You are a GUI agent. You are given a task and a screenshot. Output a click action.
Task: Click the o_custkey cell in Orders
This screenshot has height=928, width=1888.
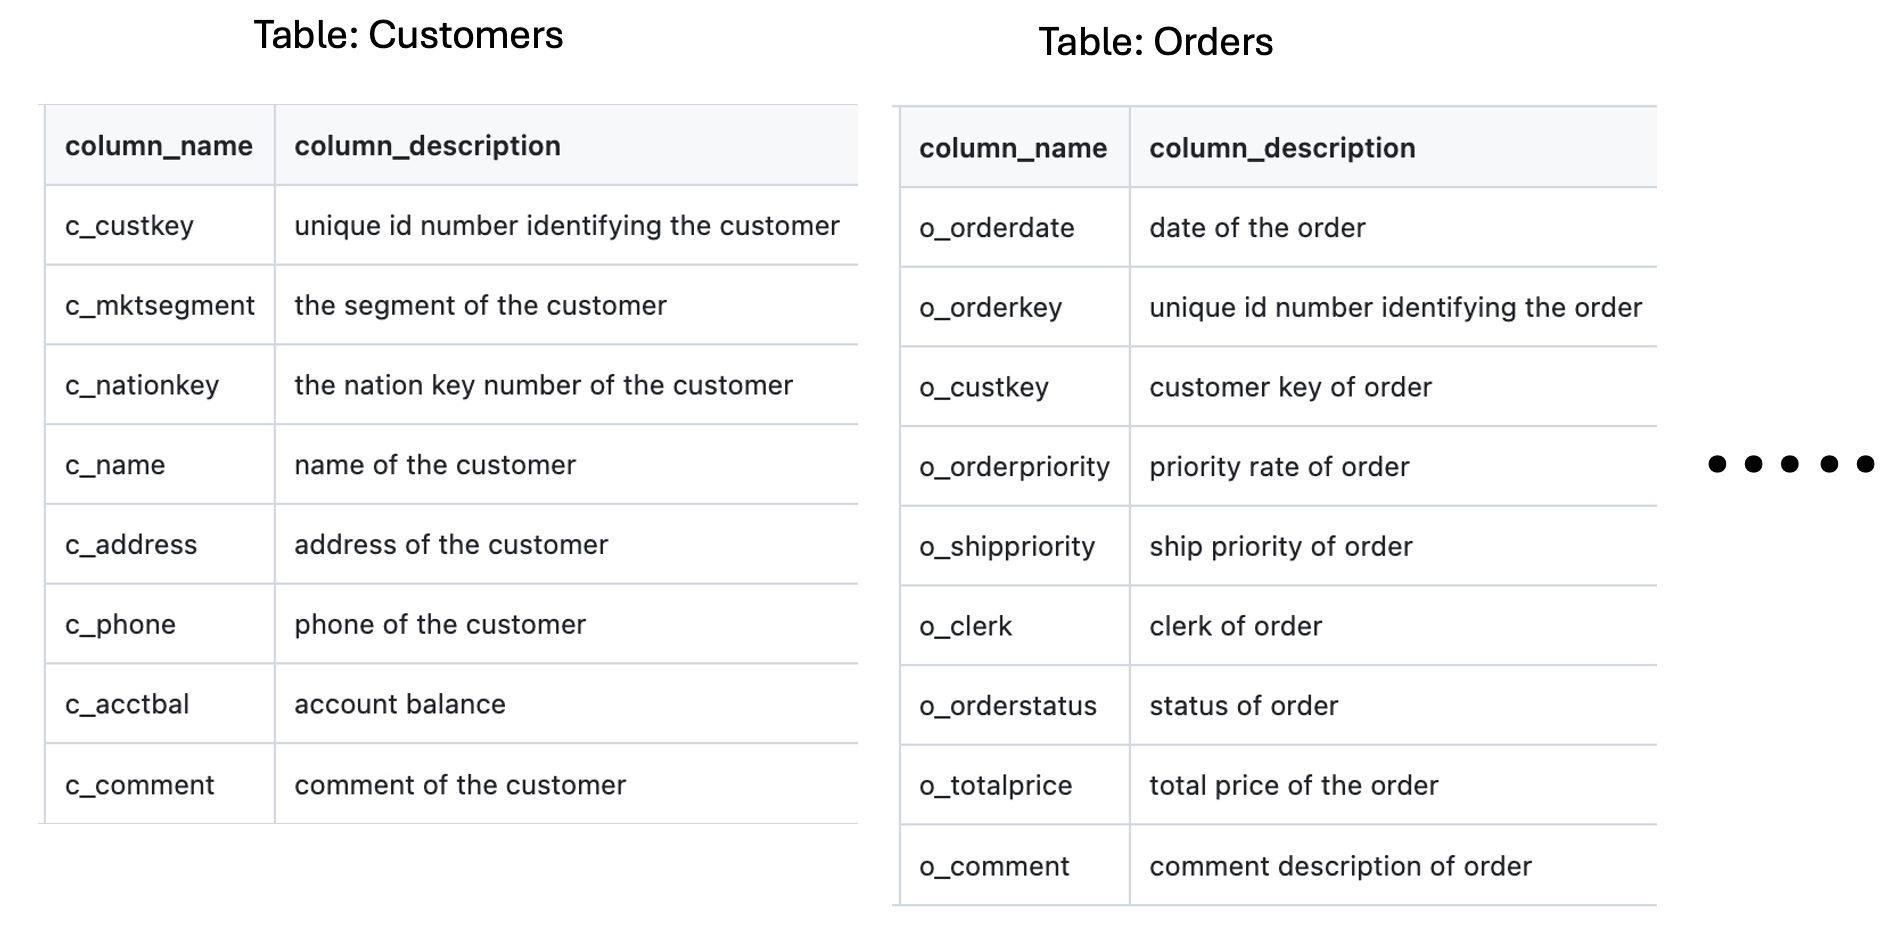pyautogui.click(x=984, y=387)
